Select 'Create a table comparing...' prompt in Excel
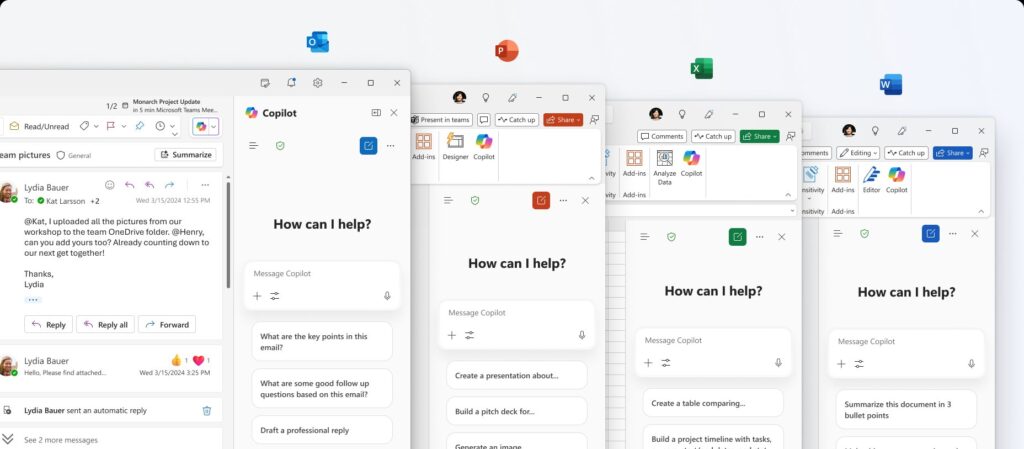 712,403
